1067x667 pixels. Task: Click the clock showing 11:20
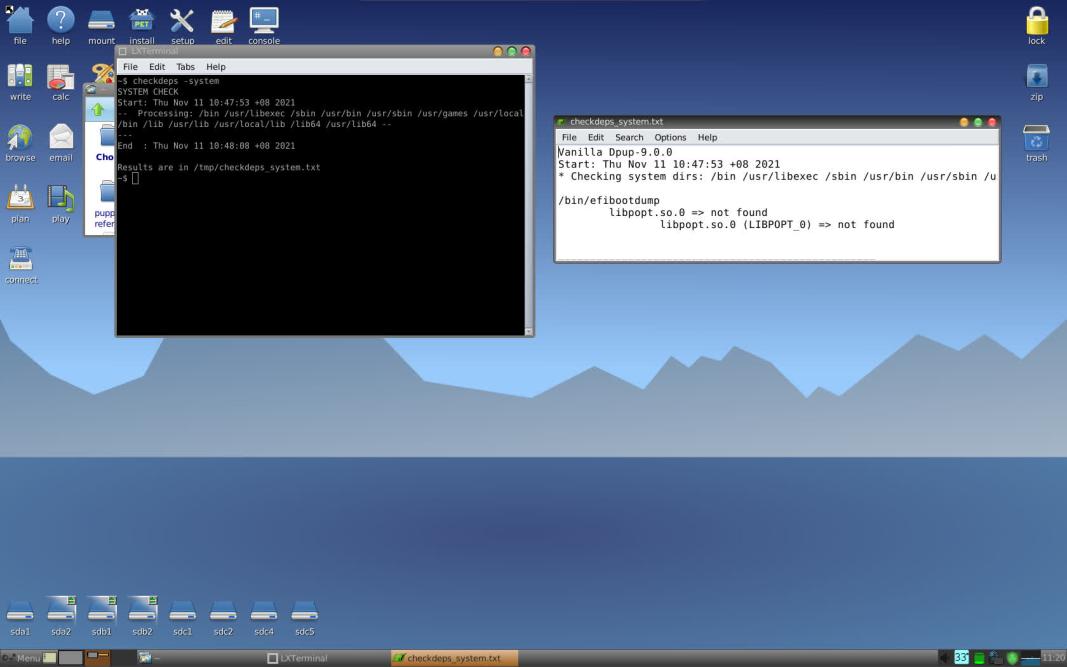click(x=1053, y=657)
